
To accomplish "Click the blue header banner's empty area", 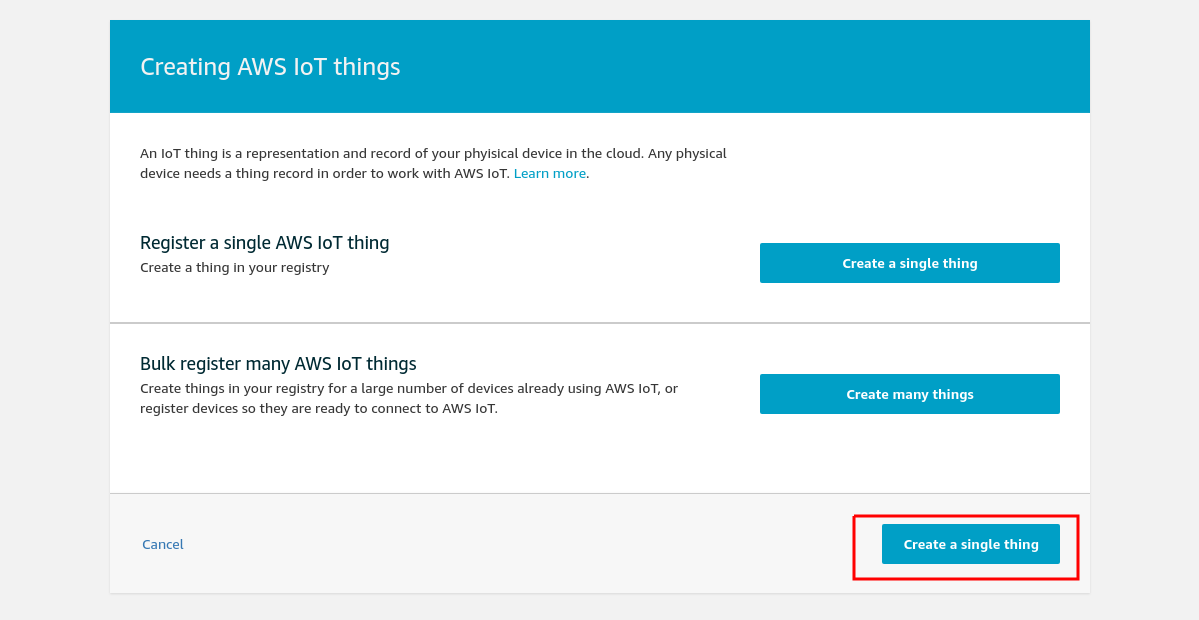I will (x=726, y=67).
